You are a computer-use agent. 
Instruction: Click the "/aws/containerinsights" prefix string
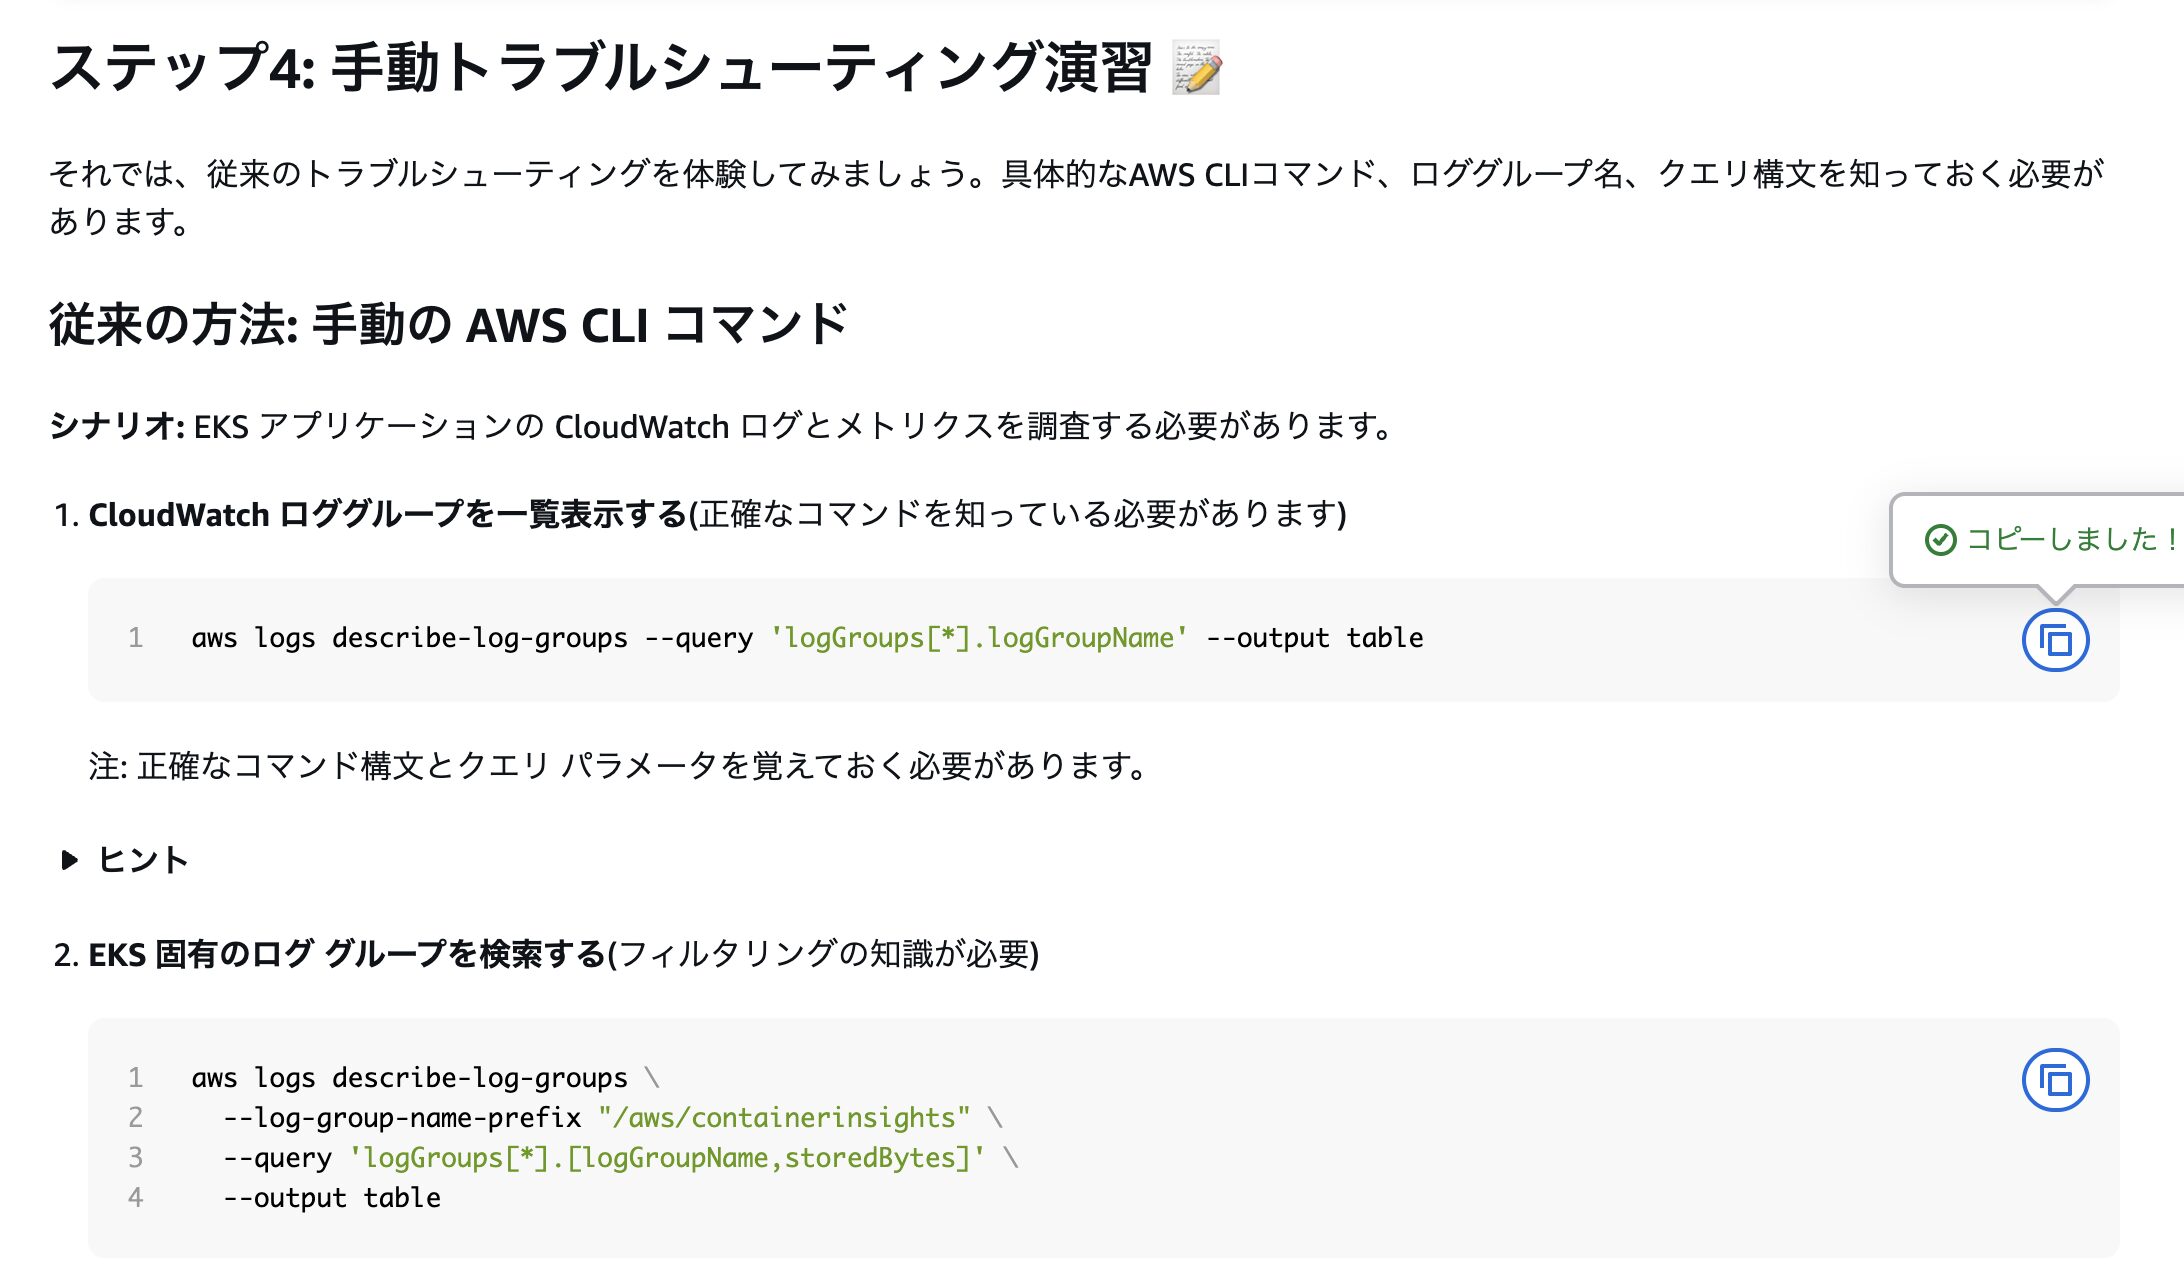(x=783, y=1118)
